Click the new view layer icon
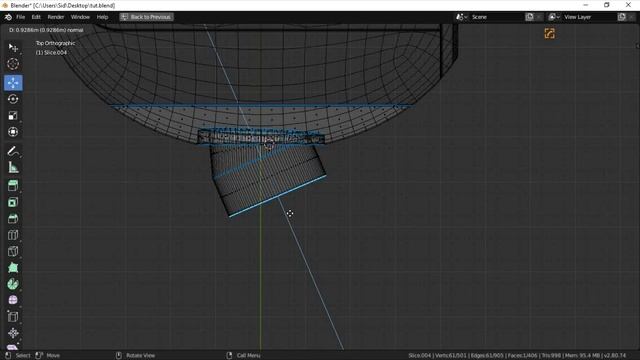Image resolution: width=640 pixels, height=360 pixels. pos(622,17)
